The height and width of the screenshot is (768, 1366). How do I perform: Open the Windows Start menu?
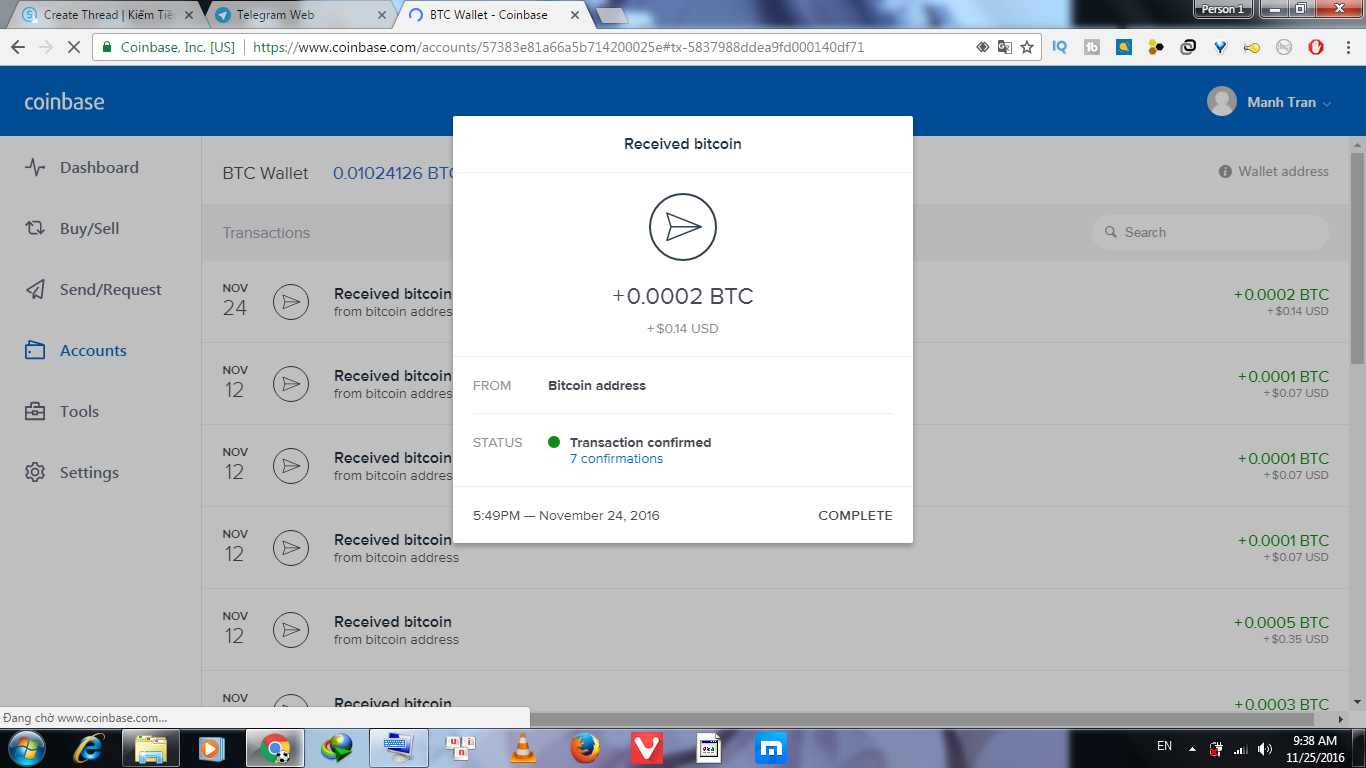click(26, 748)
